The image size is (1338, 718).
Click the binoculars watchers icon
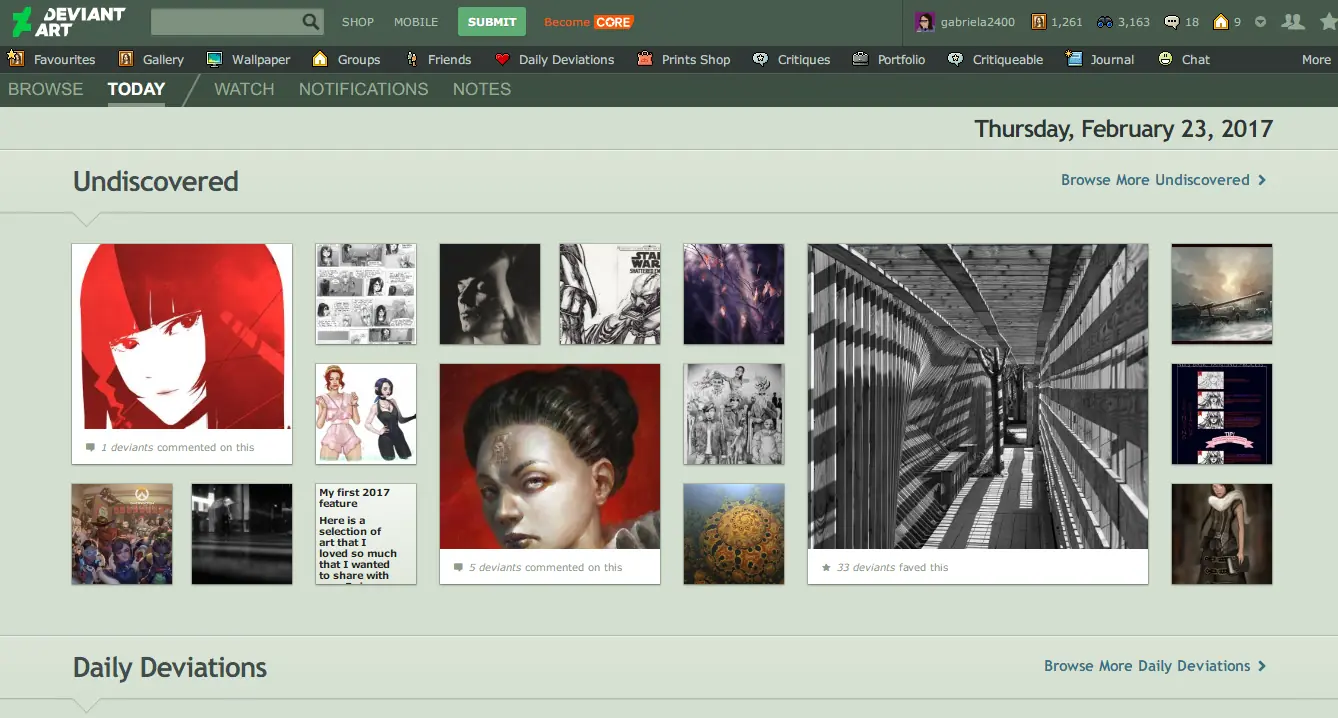[x=1105, y=21]
